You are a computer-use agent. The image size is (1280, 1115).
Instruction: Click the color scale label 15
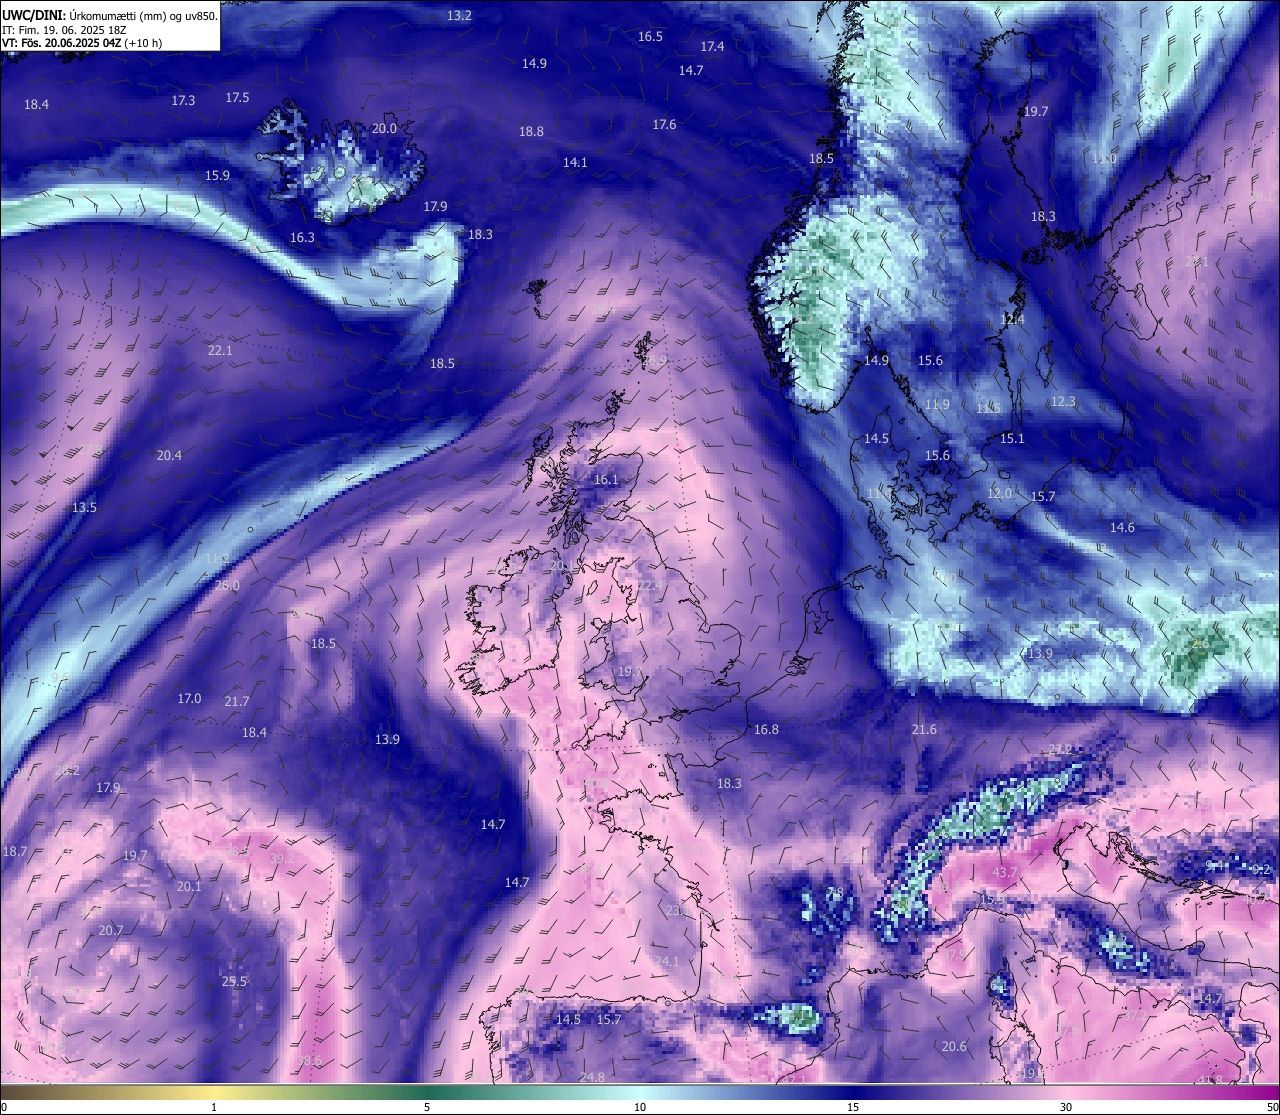(x=853, y=1107)
